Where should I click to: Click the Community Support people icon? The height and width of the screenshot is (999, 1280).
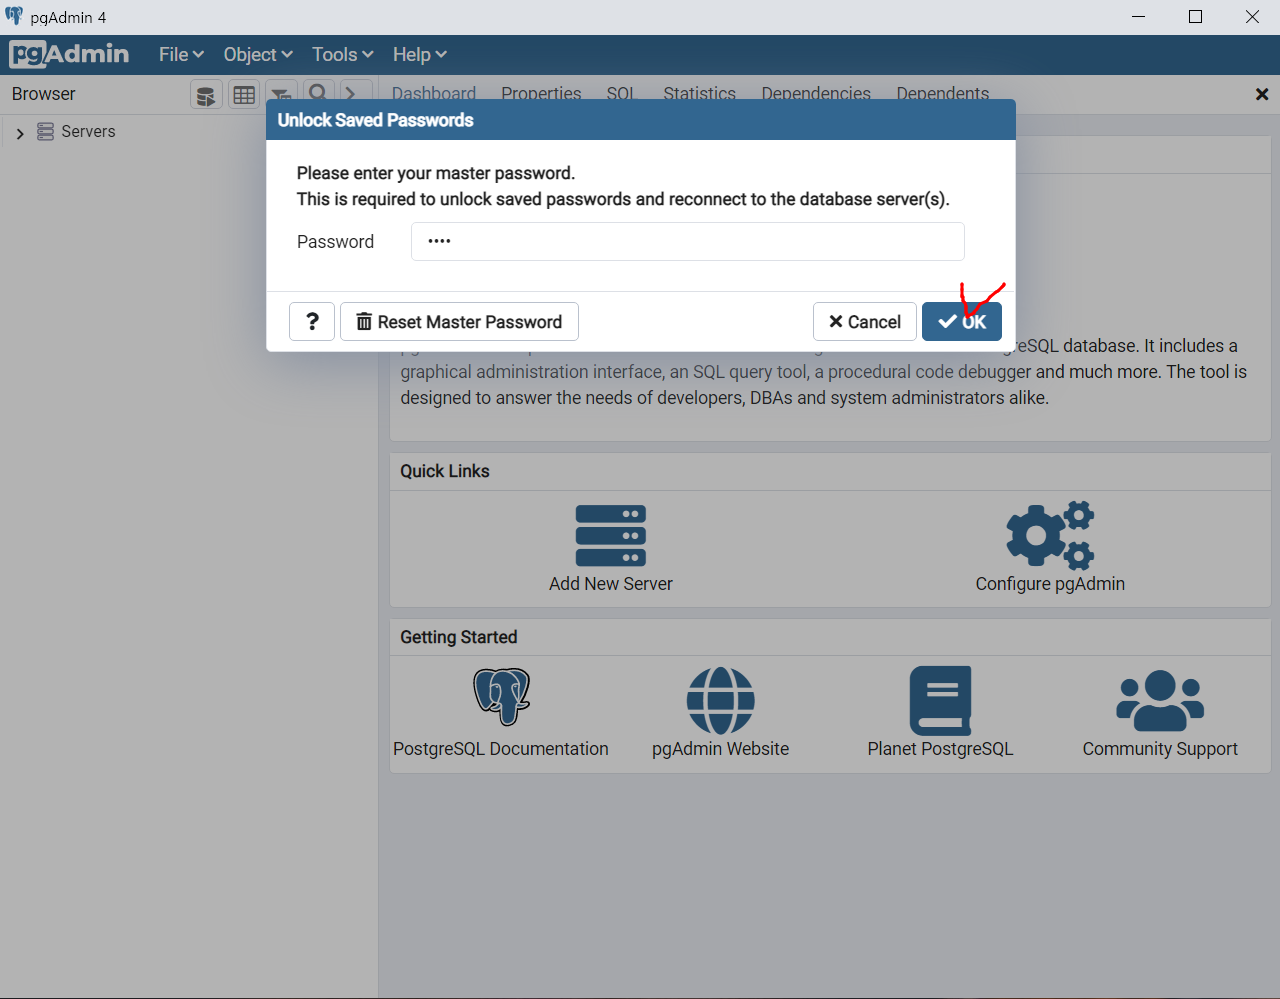(x=1160, y=700)
